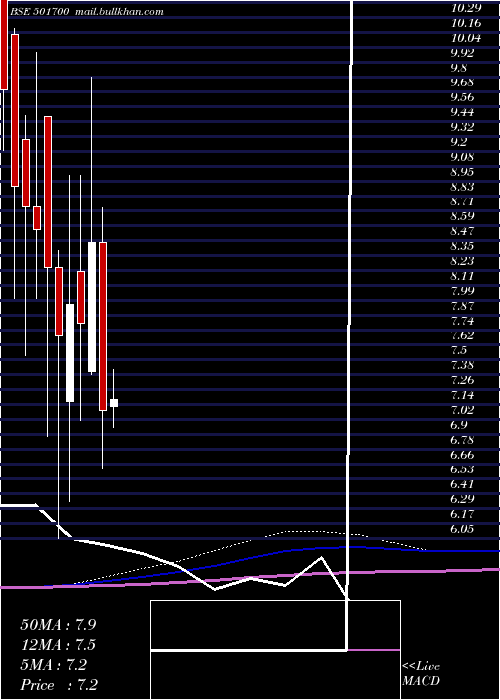Click the 7.5 price axis label
Screen dimensions: 500x700
click(x=459, y=350)
